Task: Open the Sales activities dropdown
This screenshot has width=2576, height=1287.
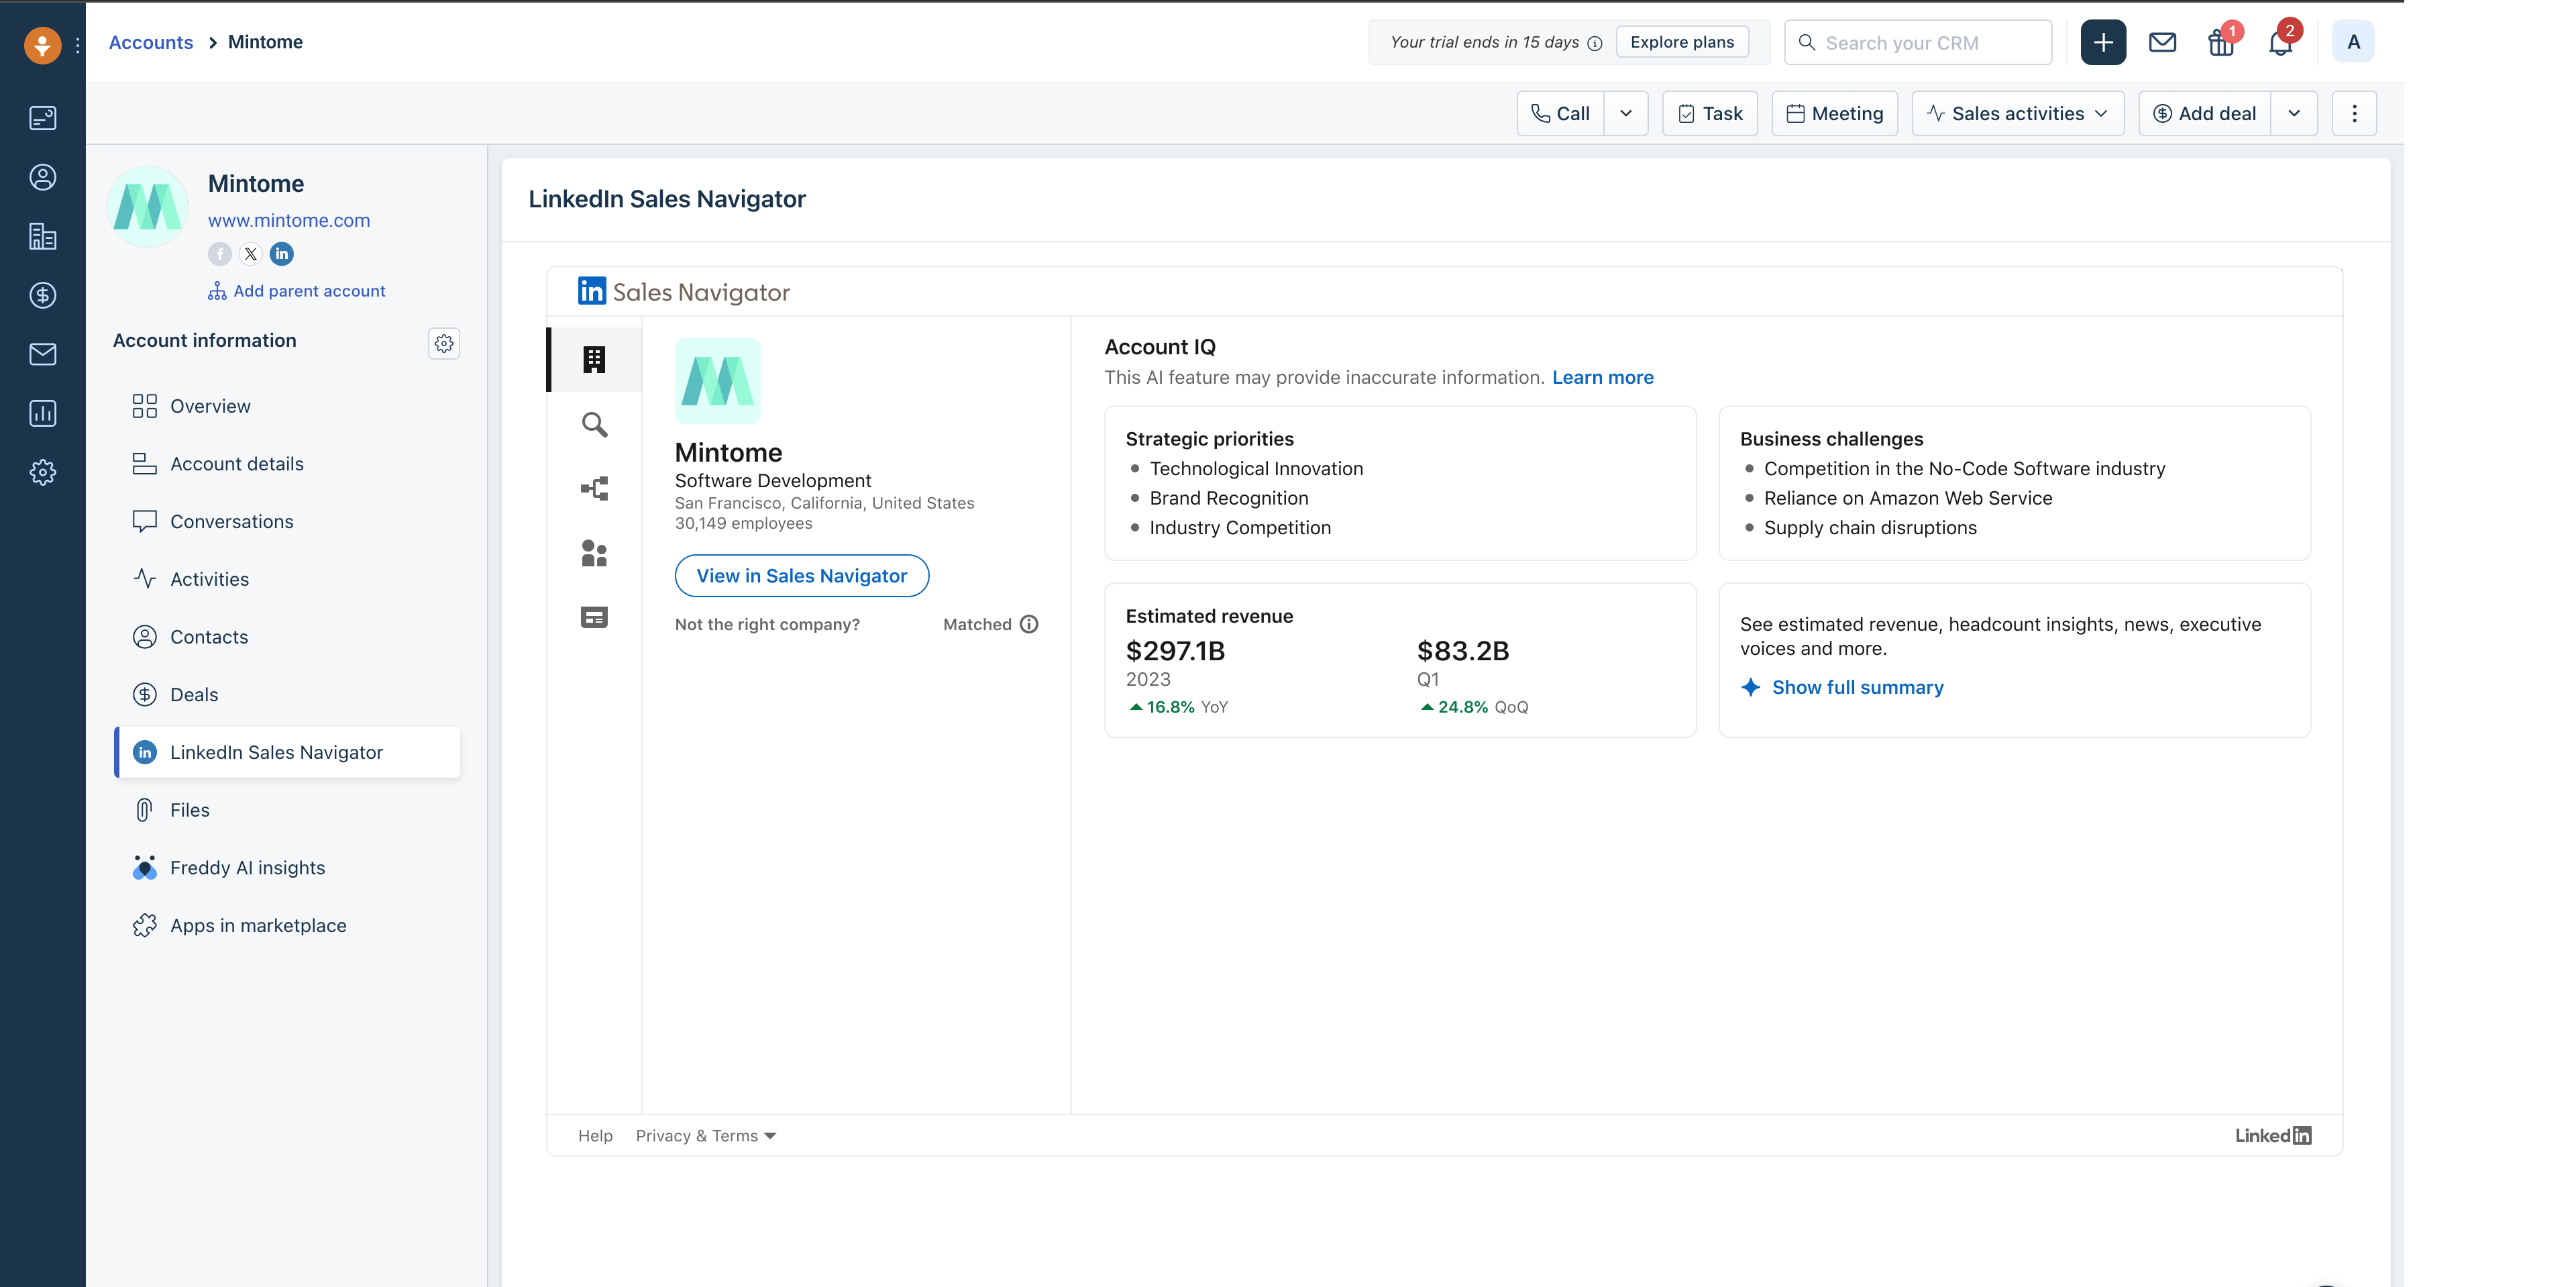Action: [x=2017, y=113]
